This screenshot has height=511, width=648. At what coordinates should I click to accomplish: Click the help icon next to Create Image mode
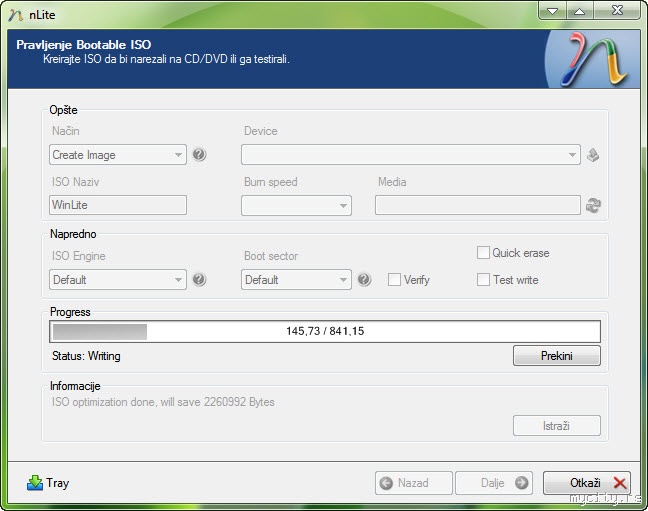tap(199, 155)
